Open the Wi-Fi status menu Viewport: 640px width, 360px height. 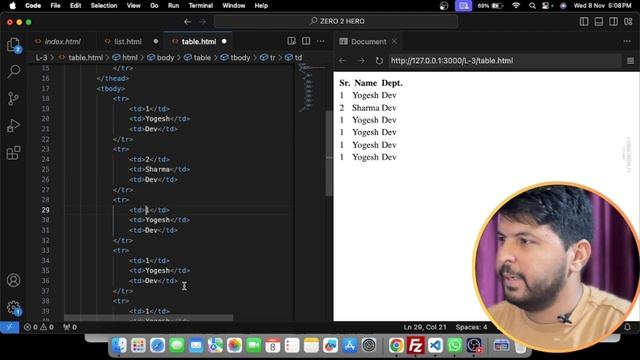[516, 6]
